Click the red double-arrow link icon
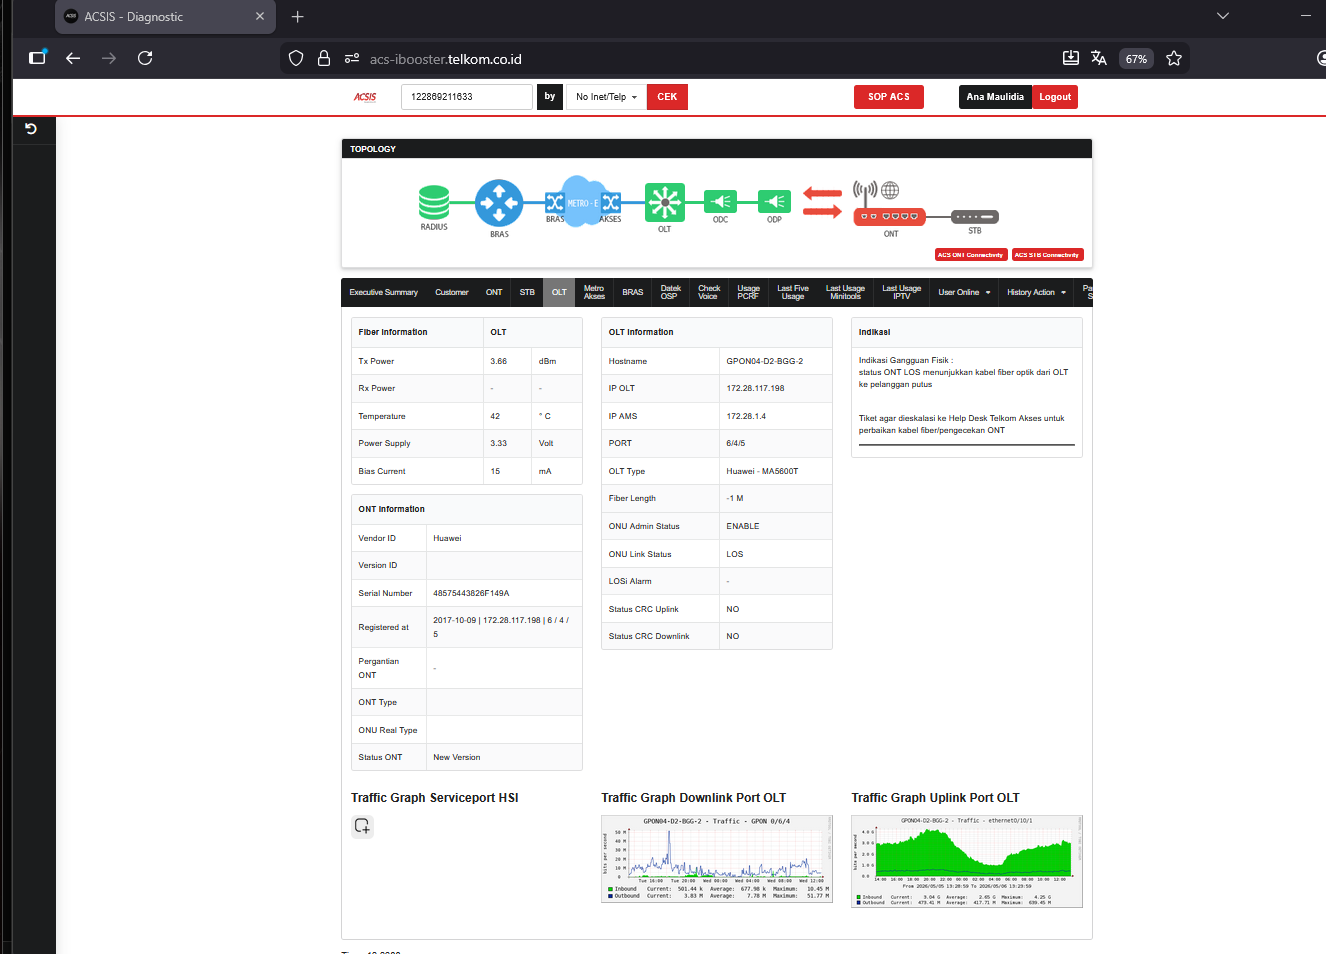Screen dimensions: 1326x954 point(822,203)
